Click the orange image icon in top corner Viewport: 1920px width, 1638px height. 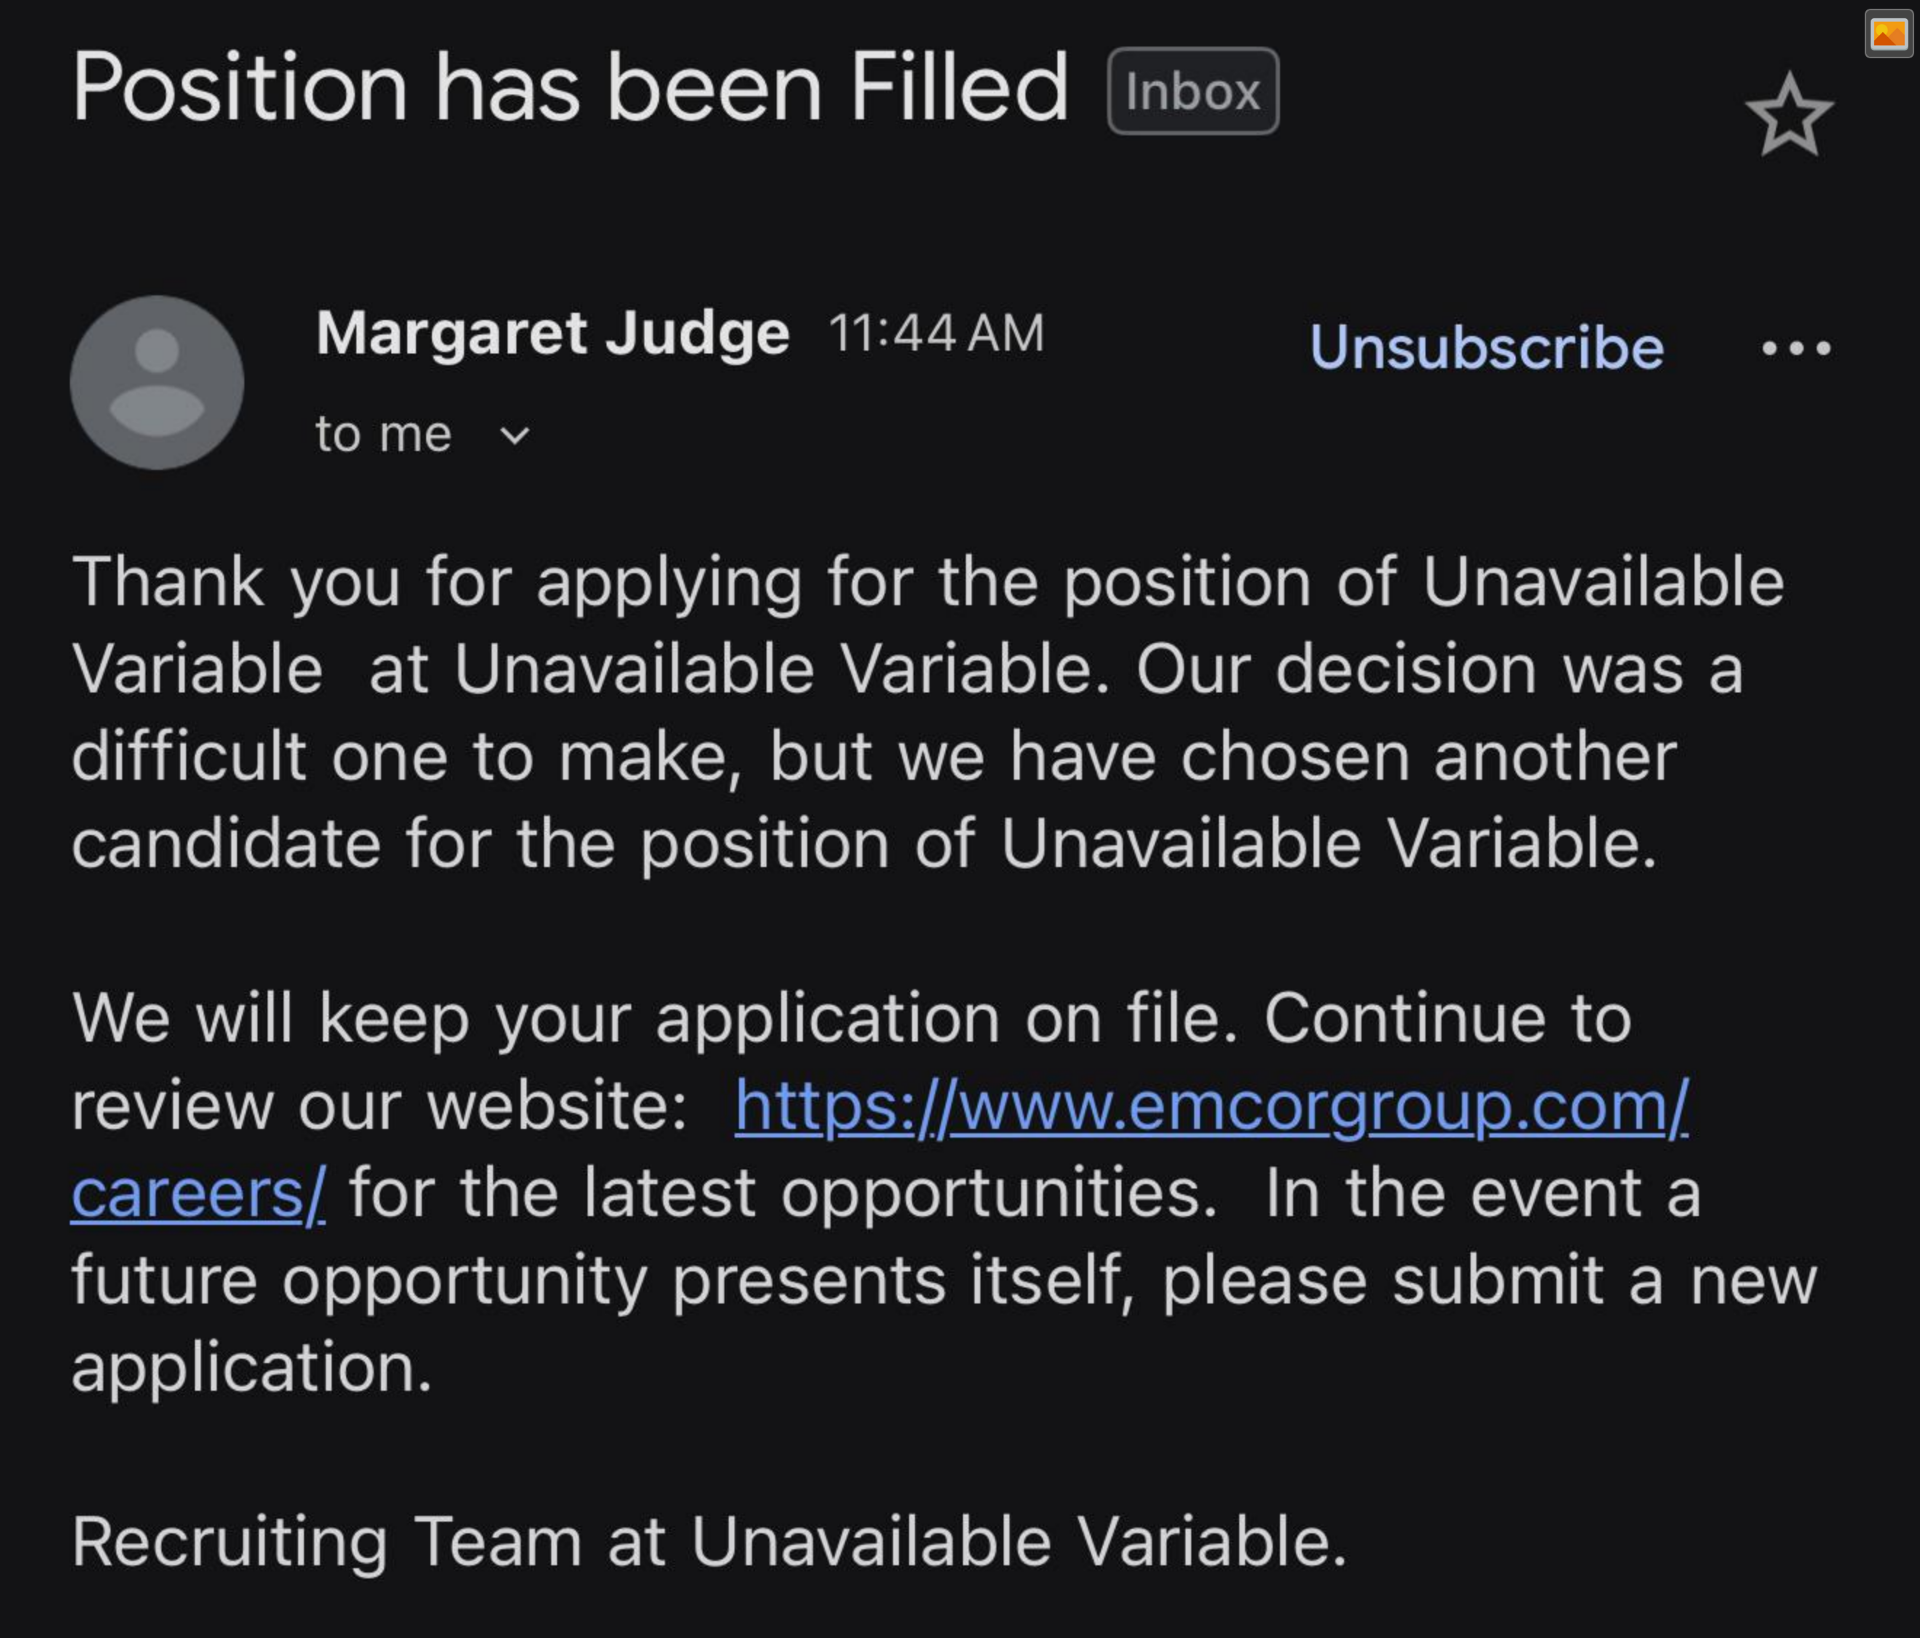pos(1888,35)
